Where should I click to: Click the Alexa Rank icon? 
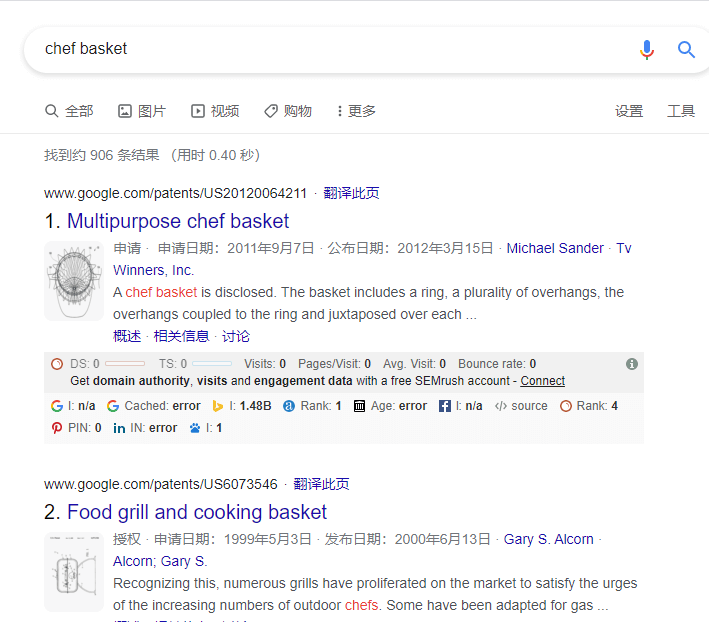click(289, 406)
